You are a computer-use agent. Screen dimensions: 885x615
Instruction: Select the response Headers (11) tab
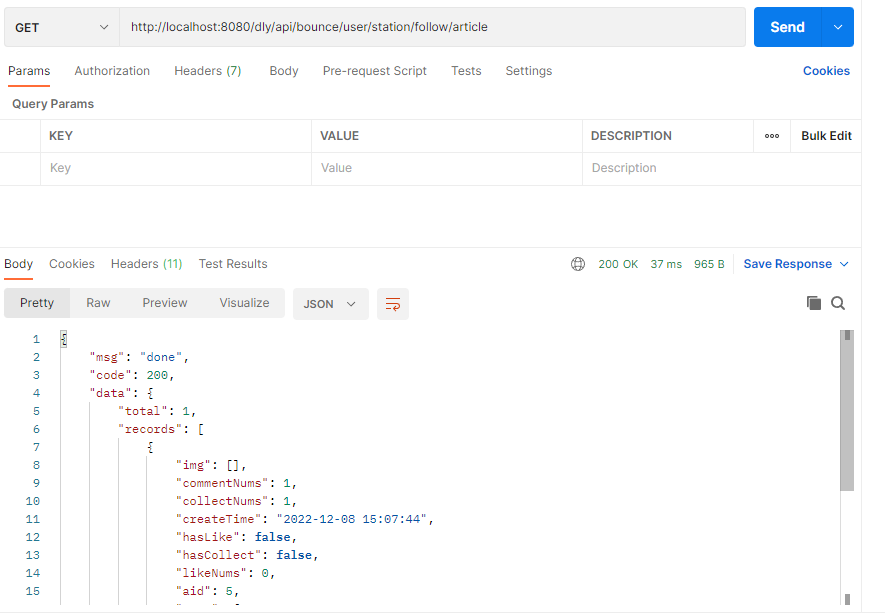coord(146,264)
